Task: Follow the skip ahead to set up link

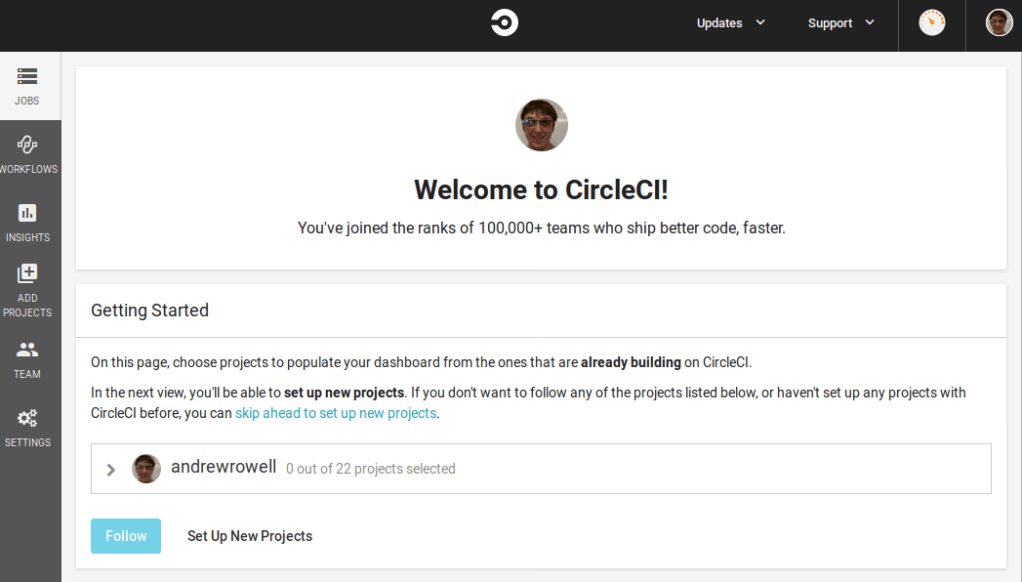Action: pyautogui.click(x=336, y=413)
